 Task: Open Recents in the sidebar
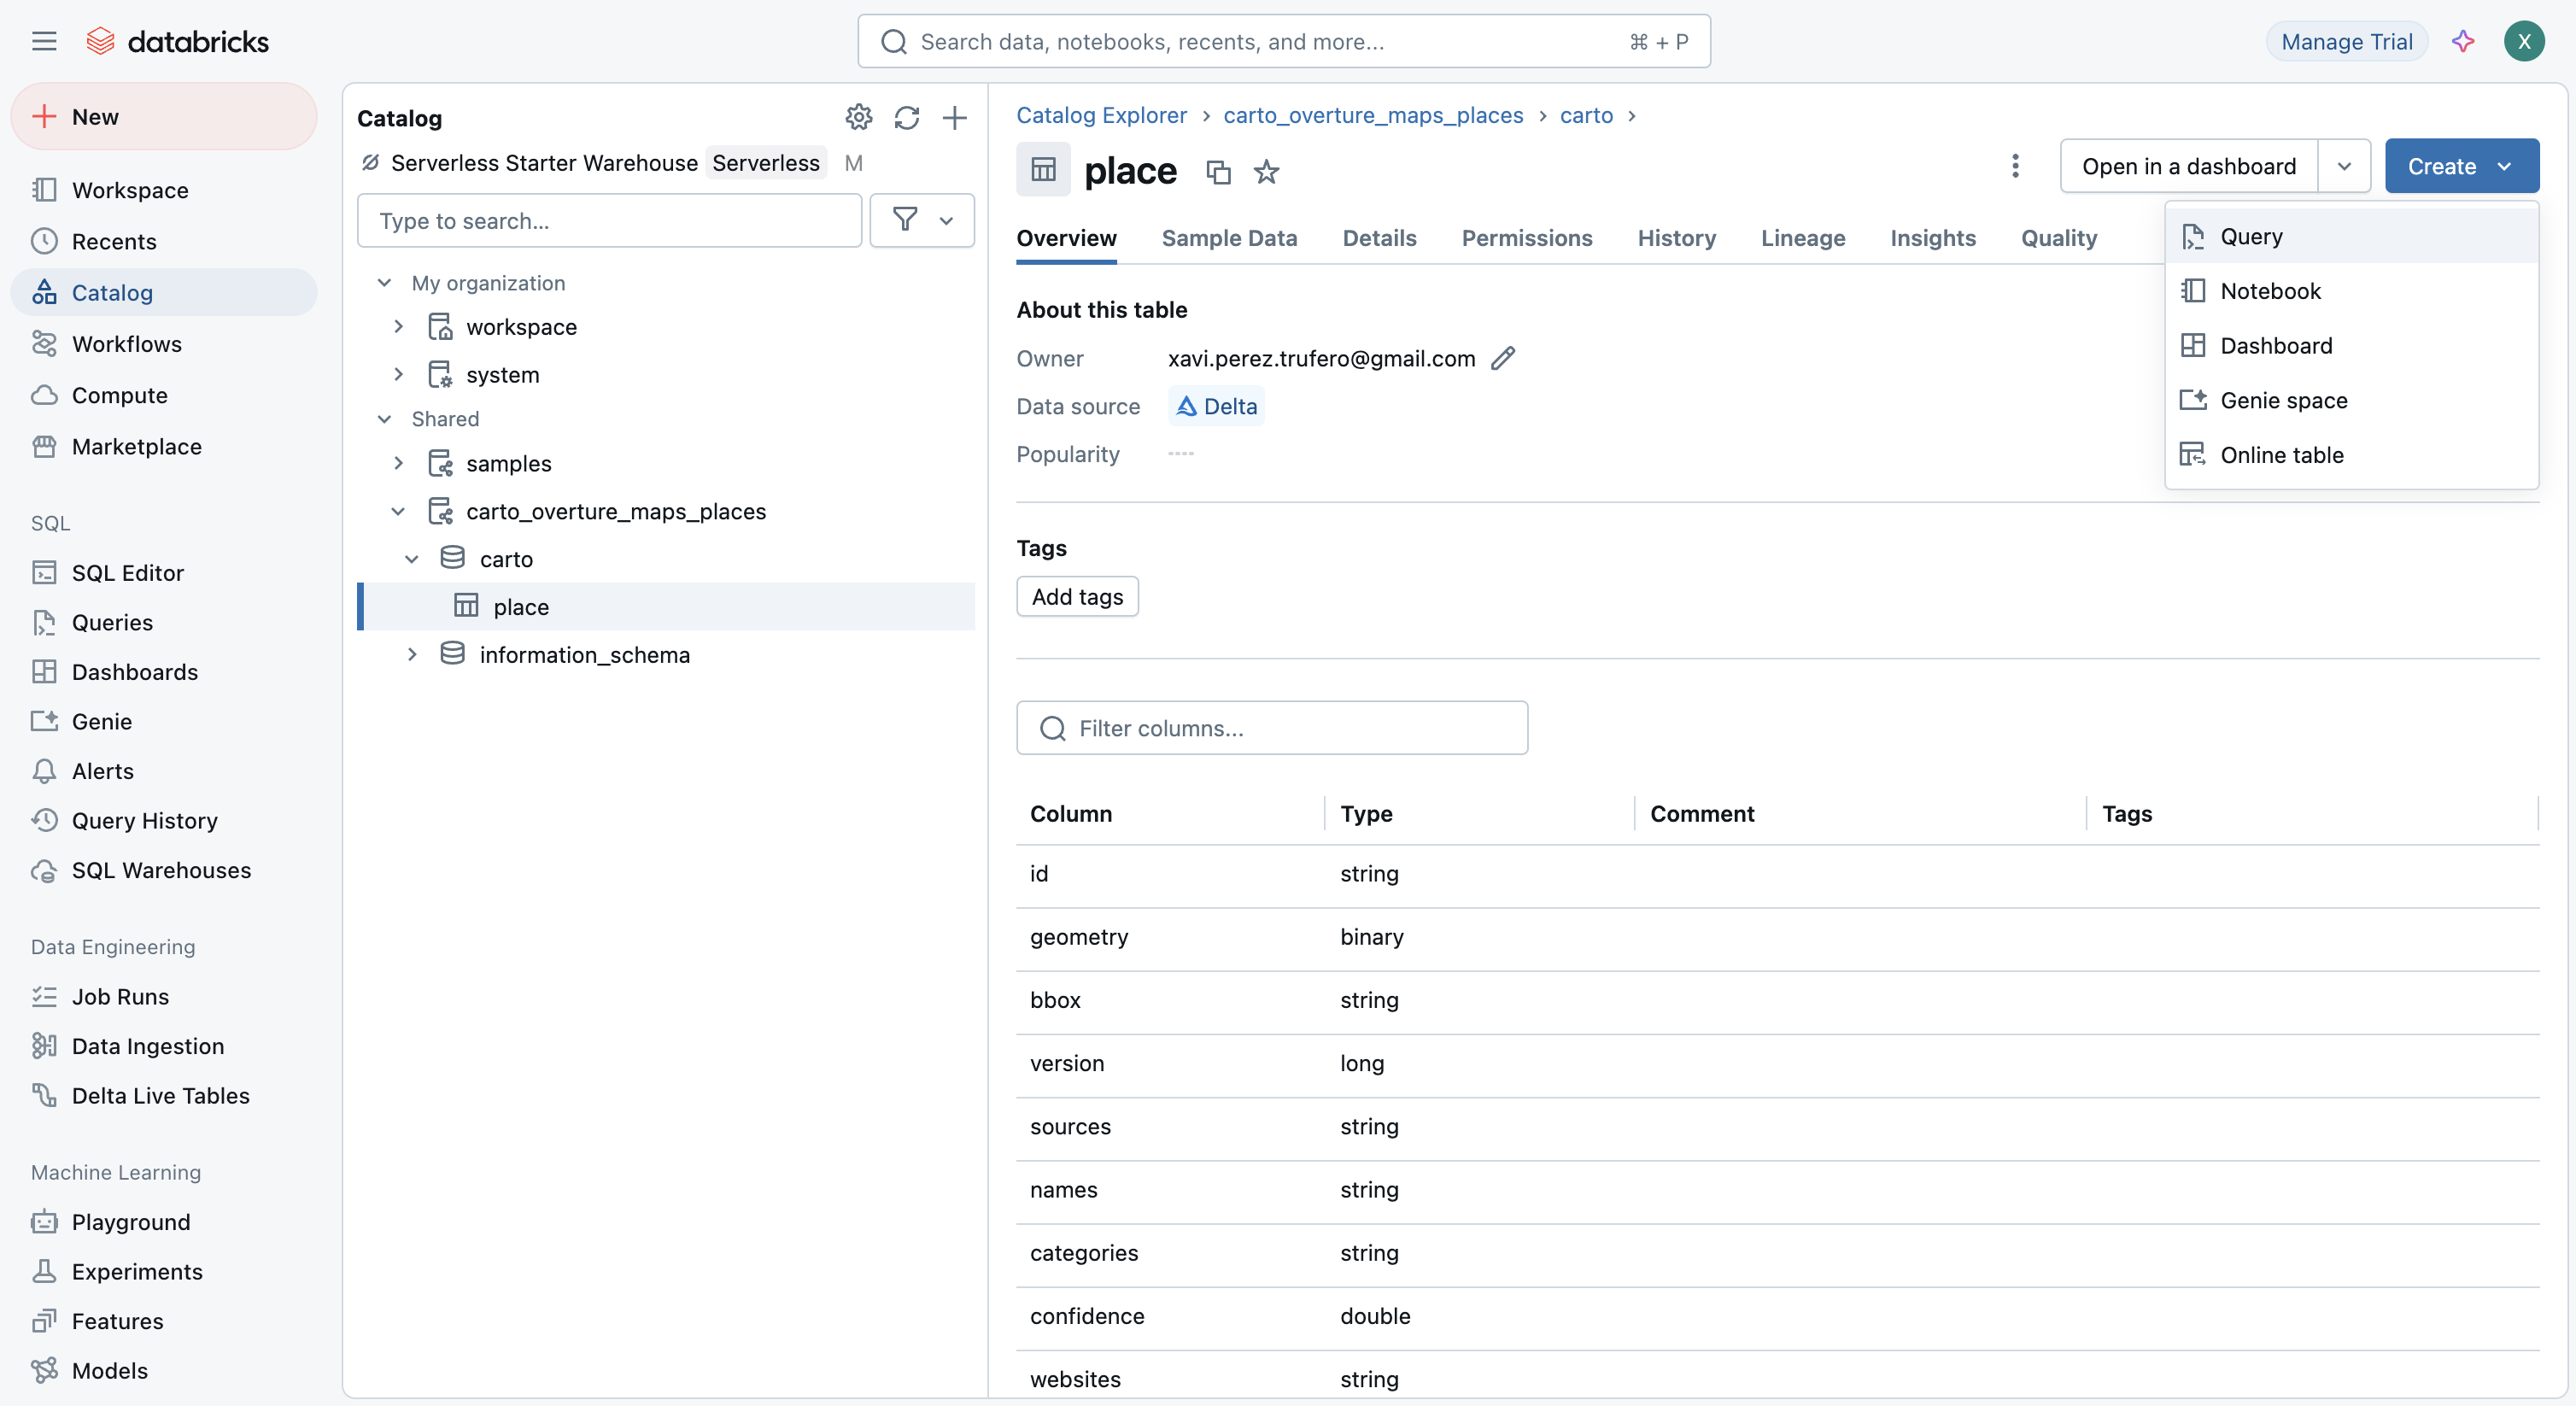164,241
